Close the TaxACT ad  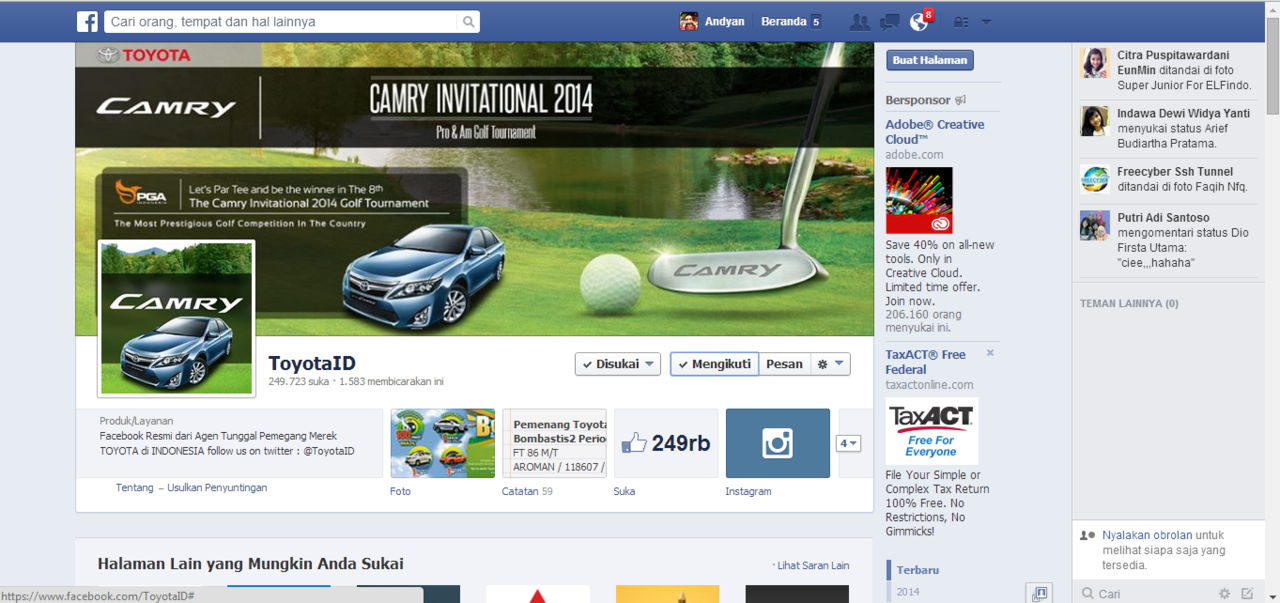pyautogui.click(x=990, y=353)
